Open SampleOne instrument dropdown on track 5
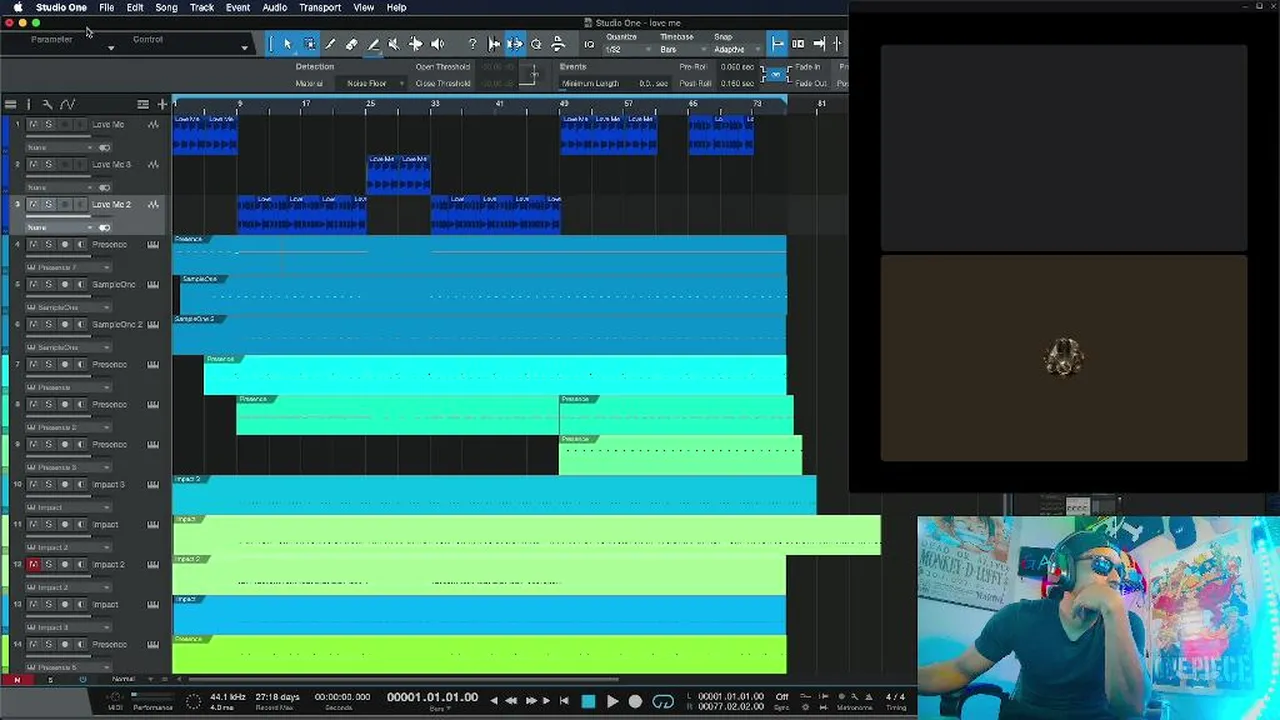Viewport: 1280px width, 720px height. [68, 307]
